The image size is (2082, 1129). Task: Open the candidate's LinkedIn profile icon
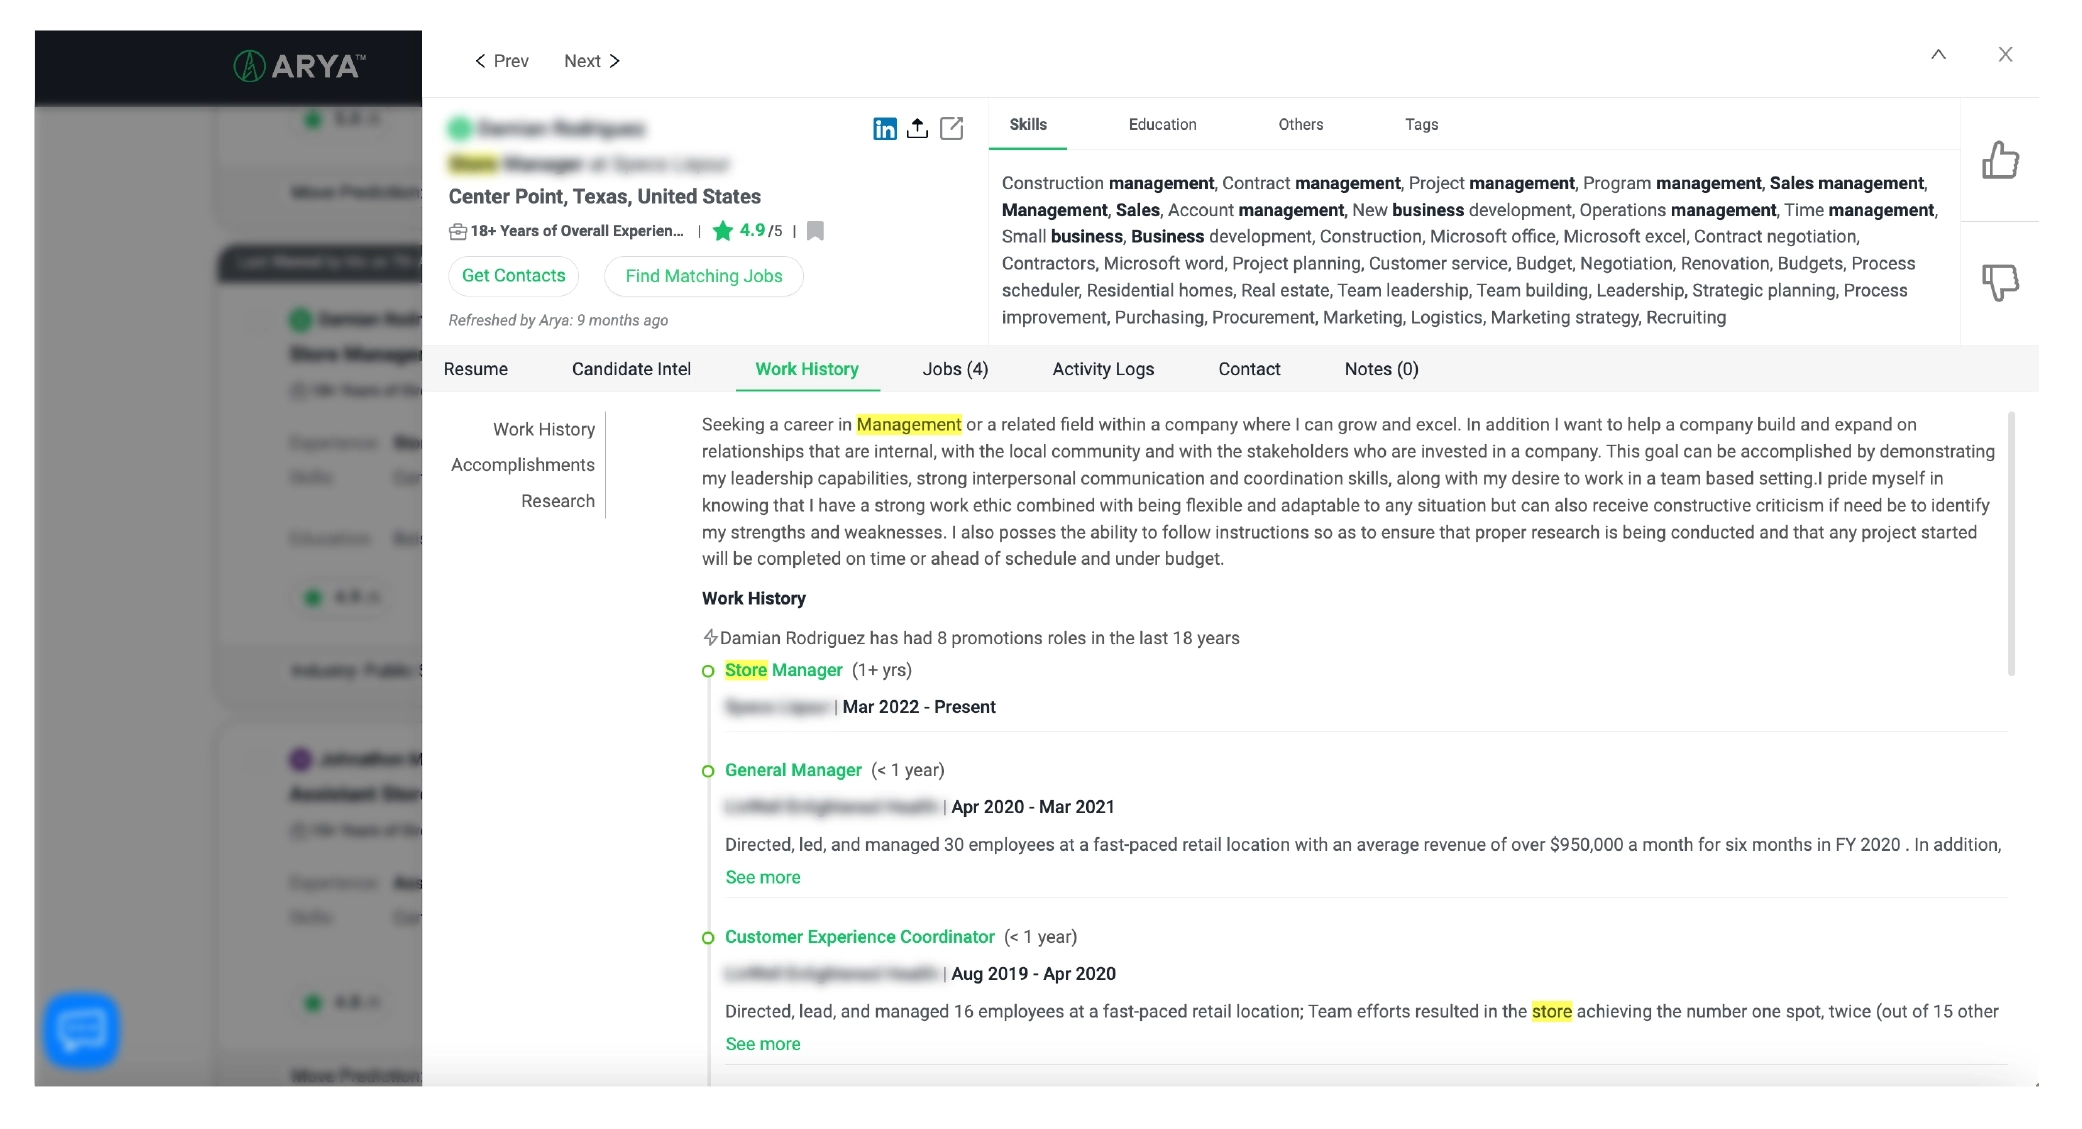point(884,128)
